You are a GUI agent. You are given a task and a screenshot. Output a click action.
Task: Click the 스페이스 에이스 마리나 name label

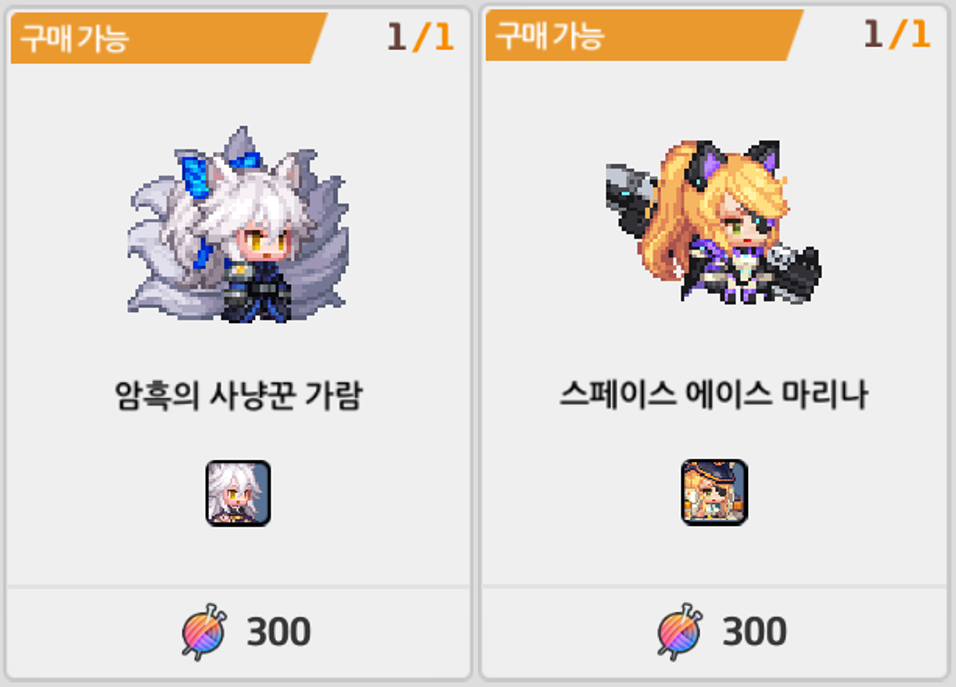tap(714, 394)
